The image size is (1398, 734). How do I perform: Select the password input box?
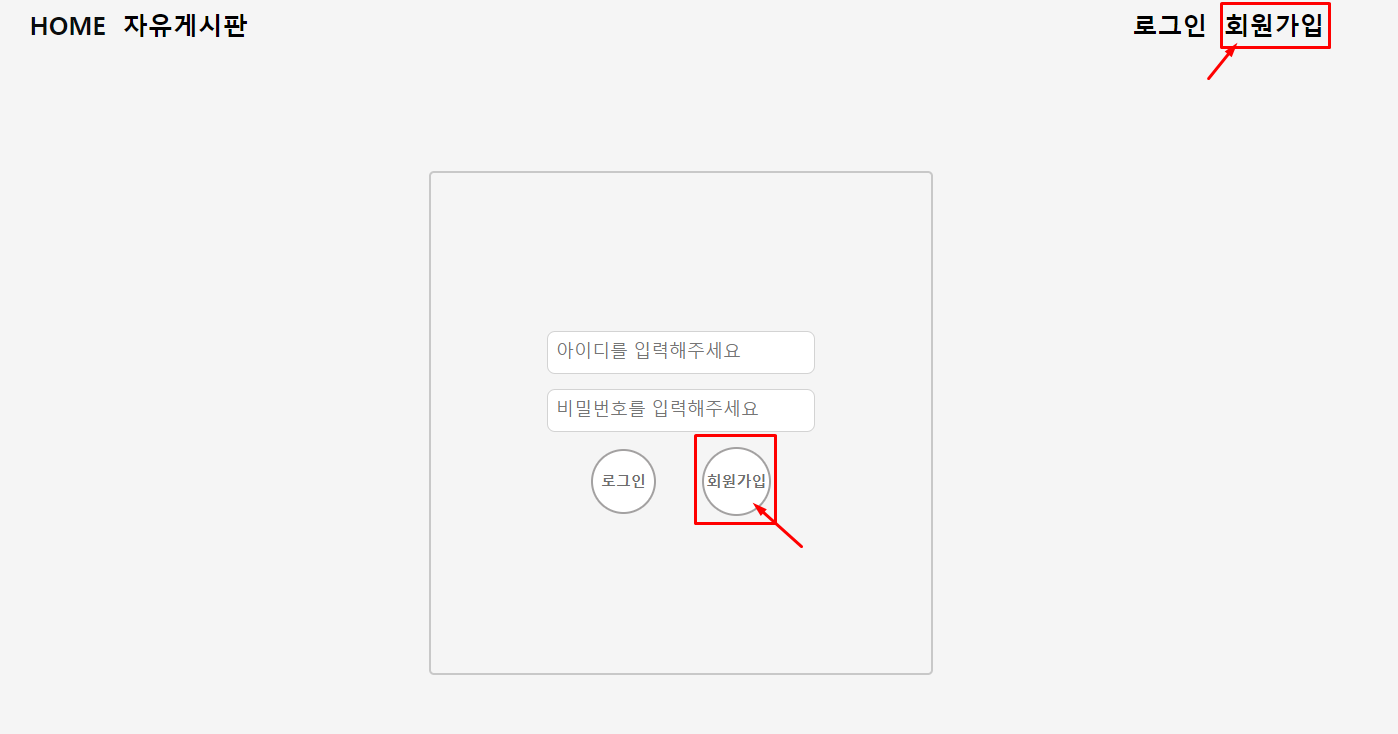681,410
